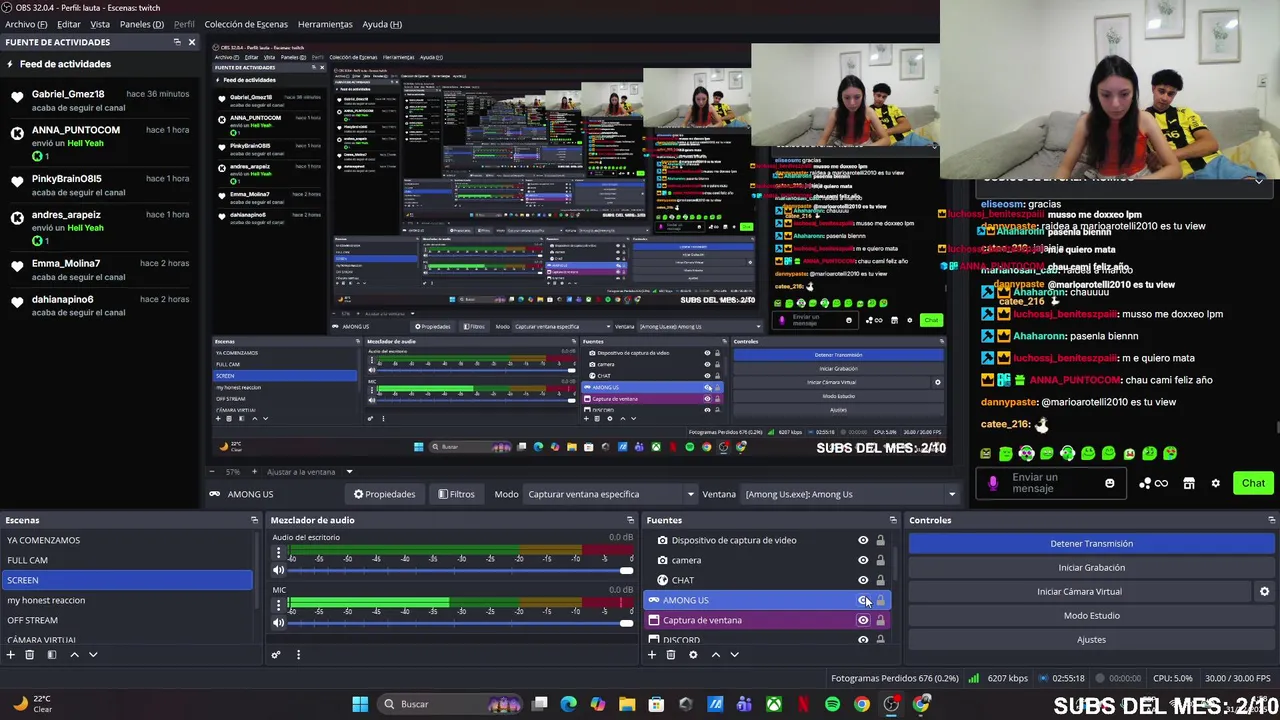Viewport: 1280px width, 720px height.
Task: Open virtual camera settings gear
Action: [1264, 592]
